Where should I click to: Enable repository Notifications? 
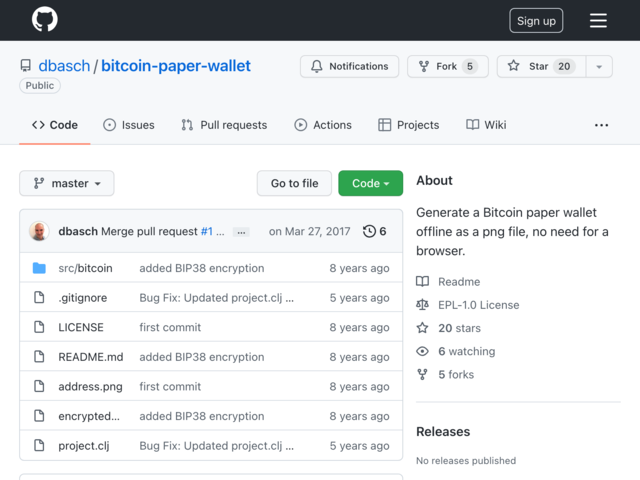tap(349, 66)
